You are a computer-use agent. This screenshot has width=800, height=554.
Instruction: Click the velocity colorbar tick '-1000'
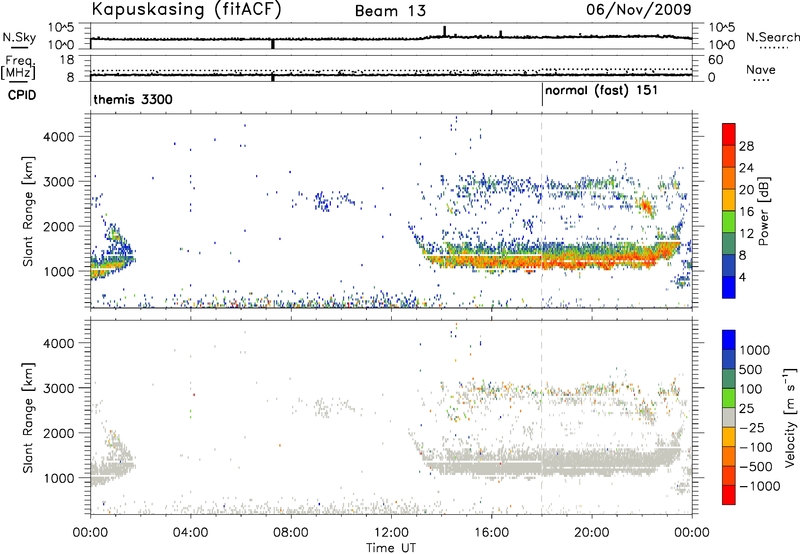click(x=759, y=486)
